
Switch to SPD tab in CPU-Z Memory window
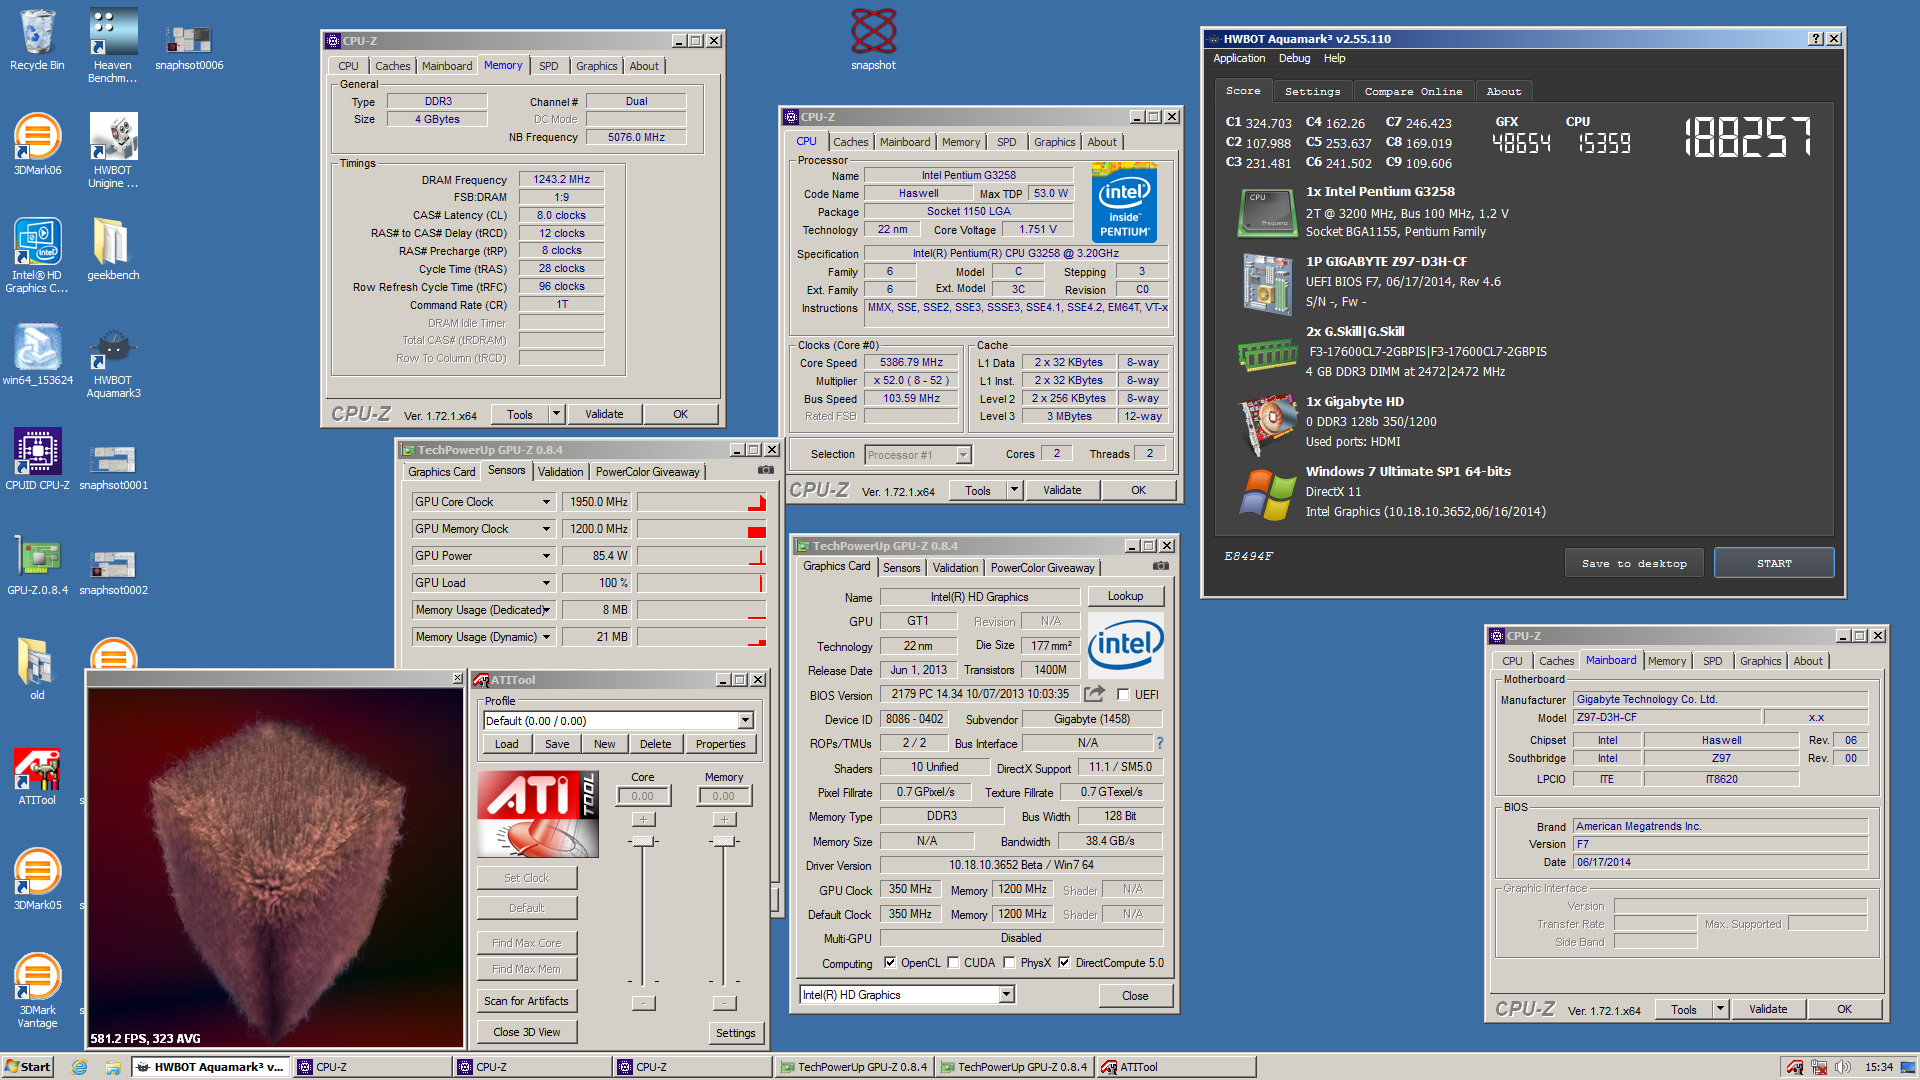click(x=549, y=66)
